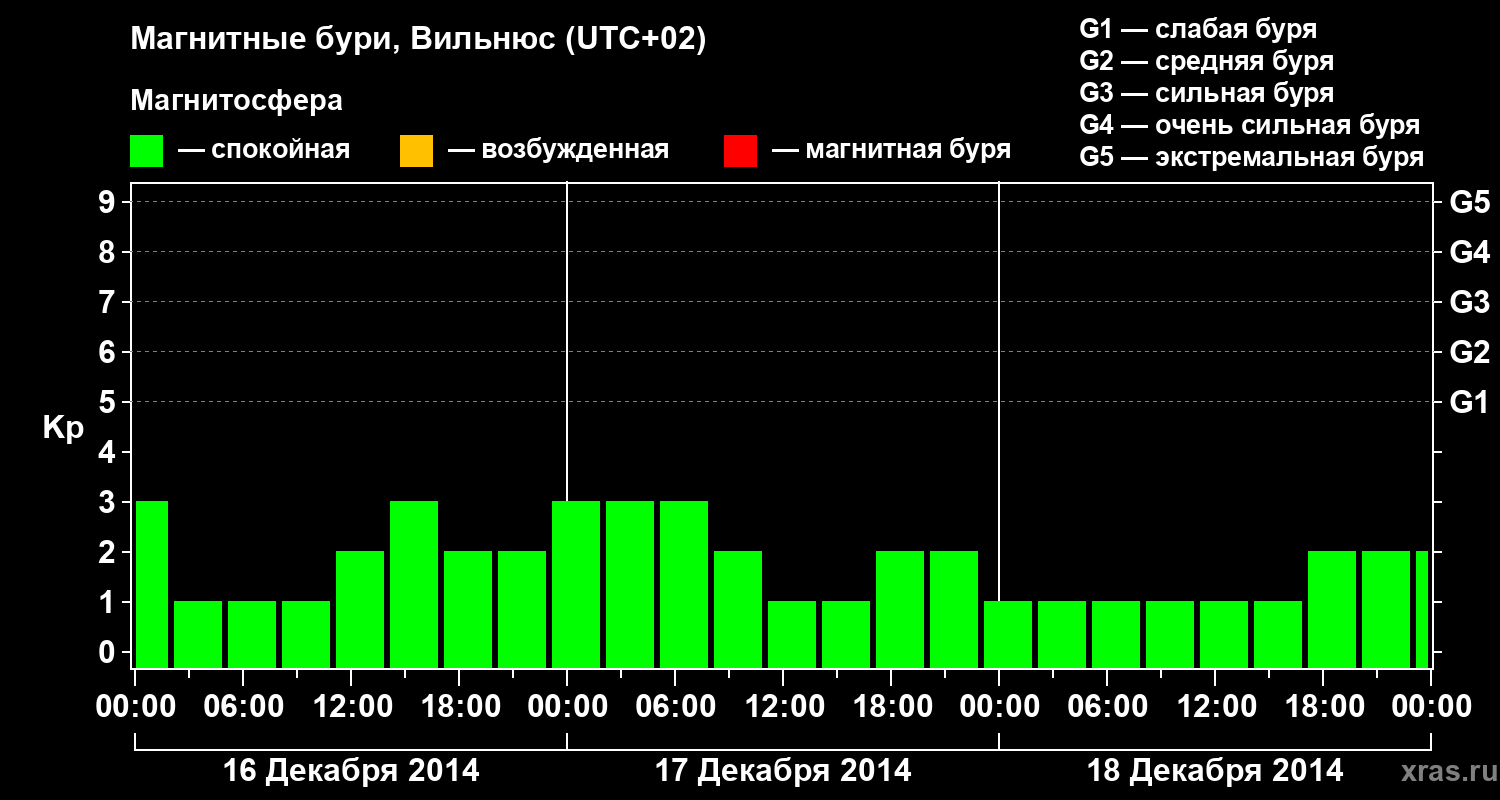Click Kp 2 bar at 18:00 on 17 Декабря
This screenshot has height=800, width=1500.
pyautogui.click(x=900, y=609)
